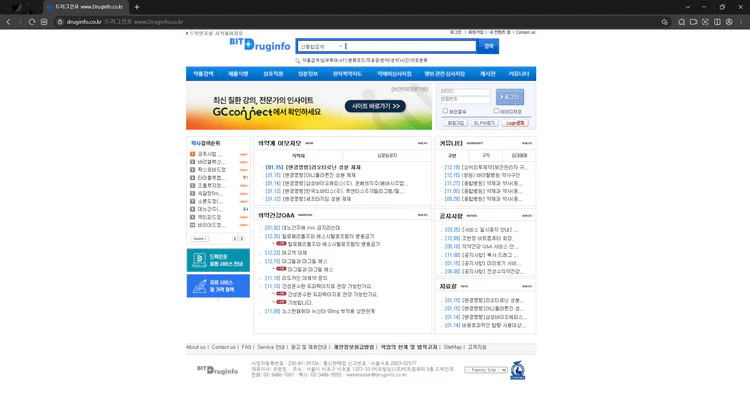This screenshot has height=403, width=750.
Task: Click ID/PW찾기 button in login box
Action: pyautogui.click(x=484, y=123)
